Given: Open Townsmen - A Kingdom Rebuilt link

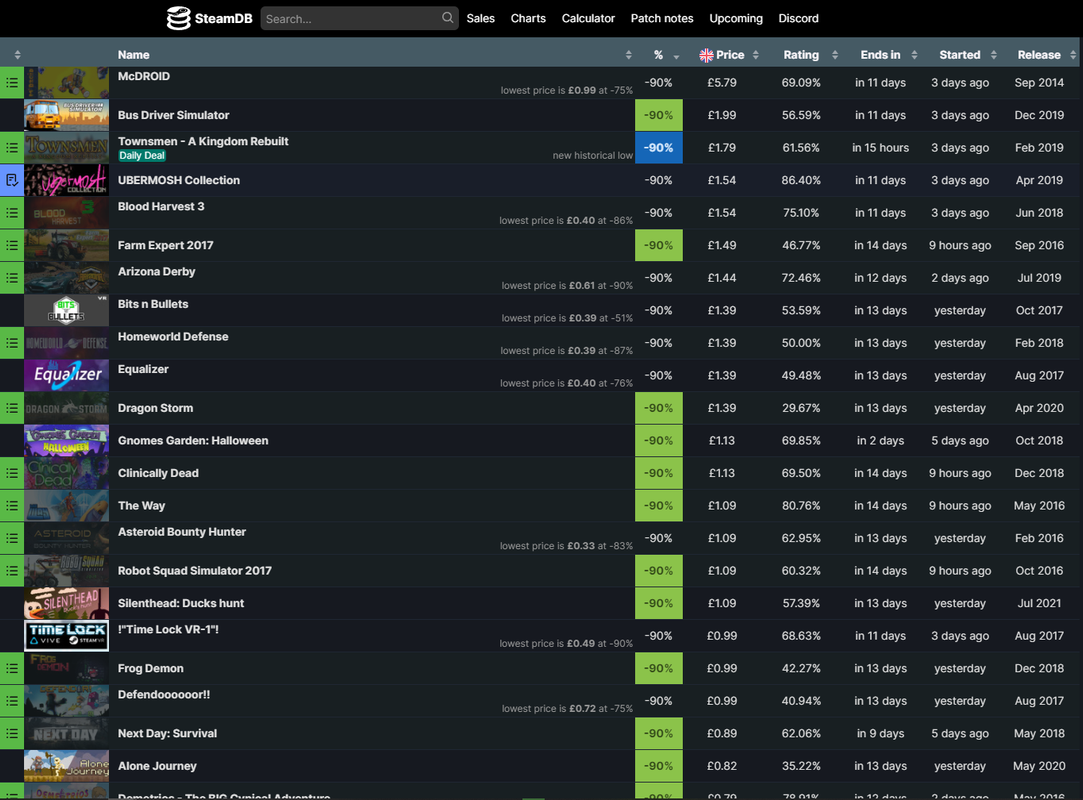Looking at the screenshot, I should 203,141.
